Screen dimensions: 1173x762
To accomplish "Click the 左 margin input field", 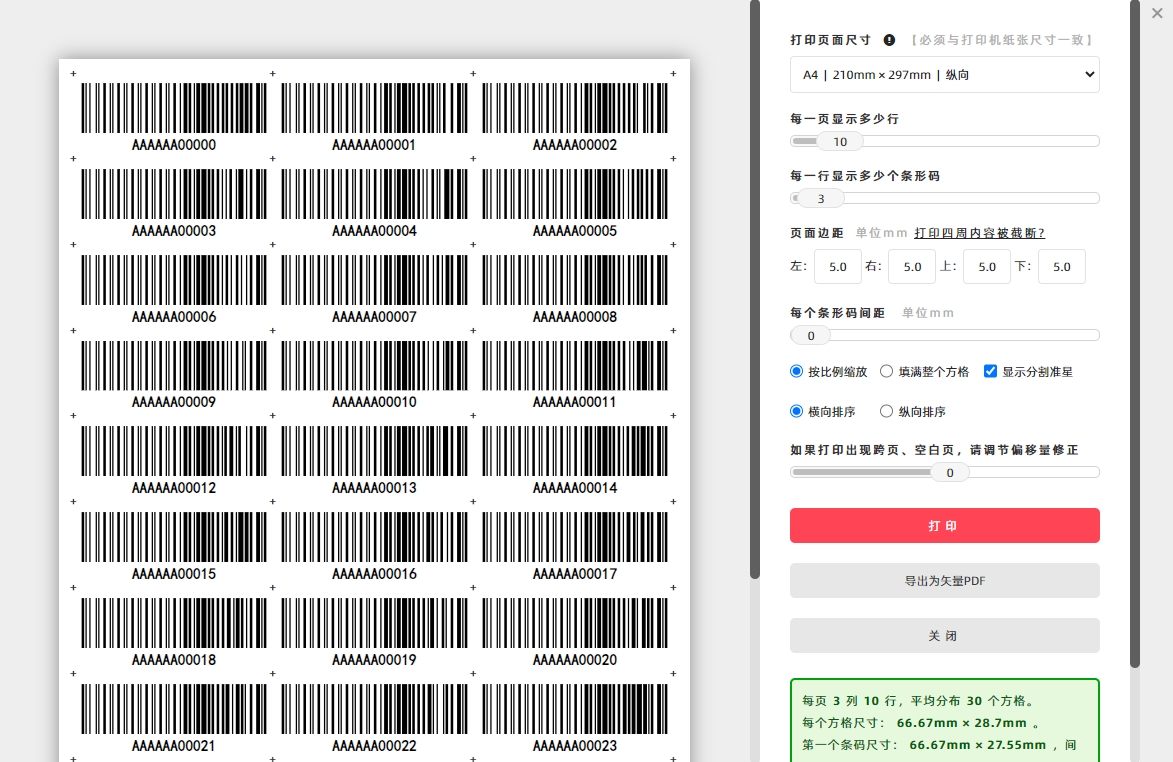I will (838, 267).
